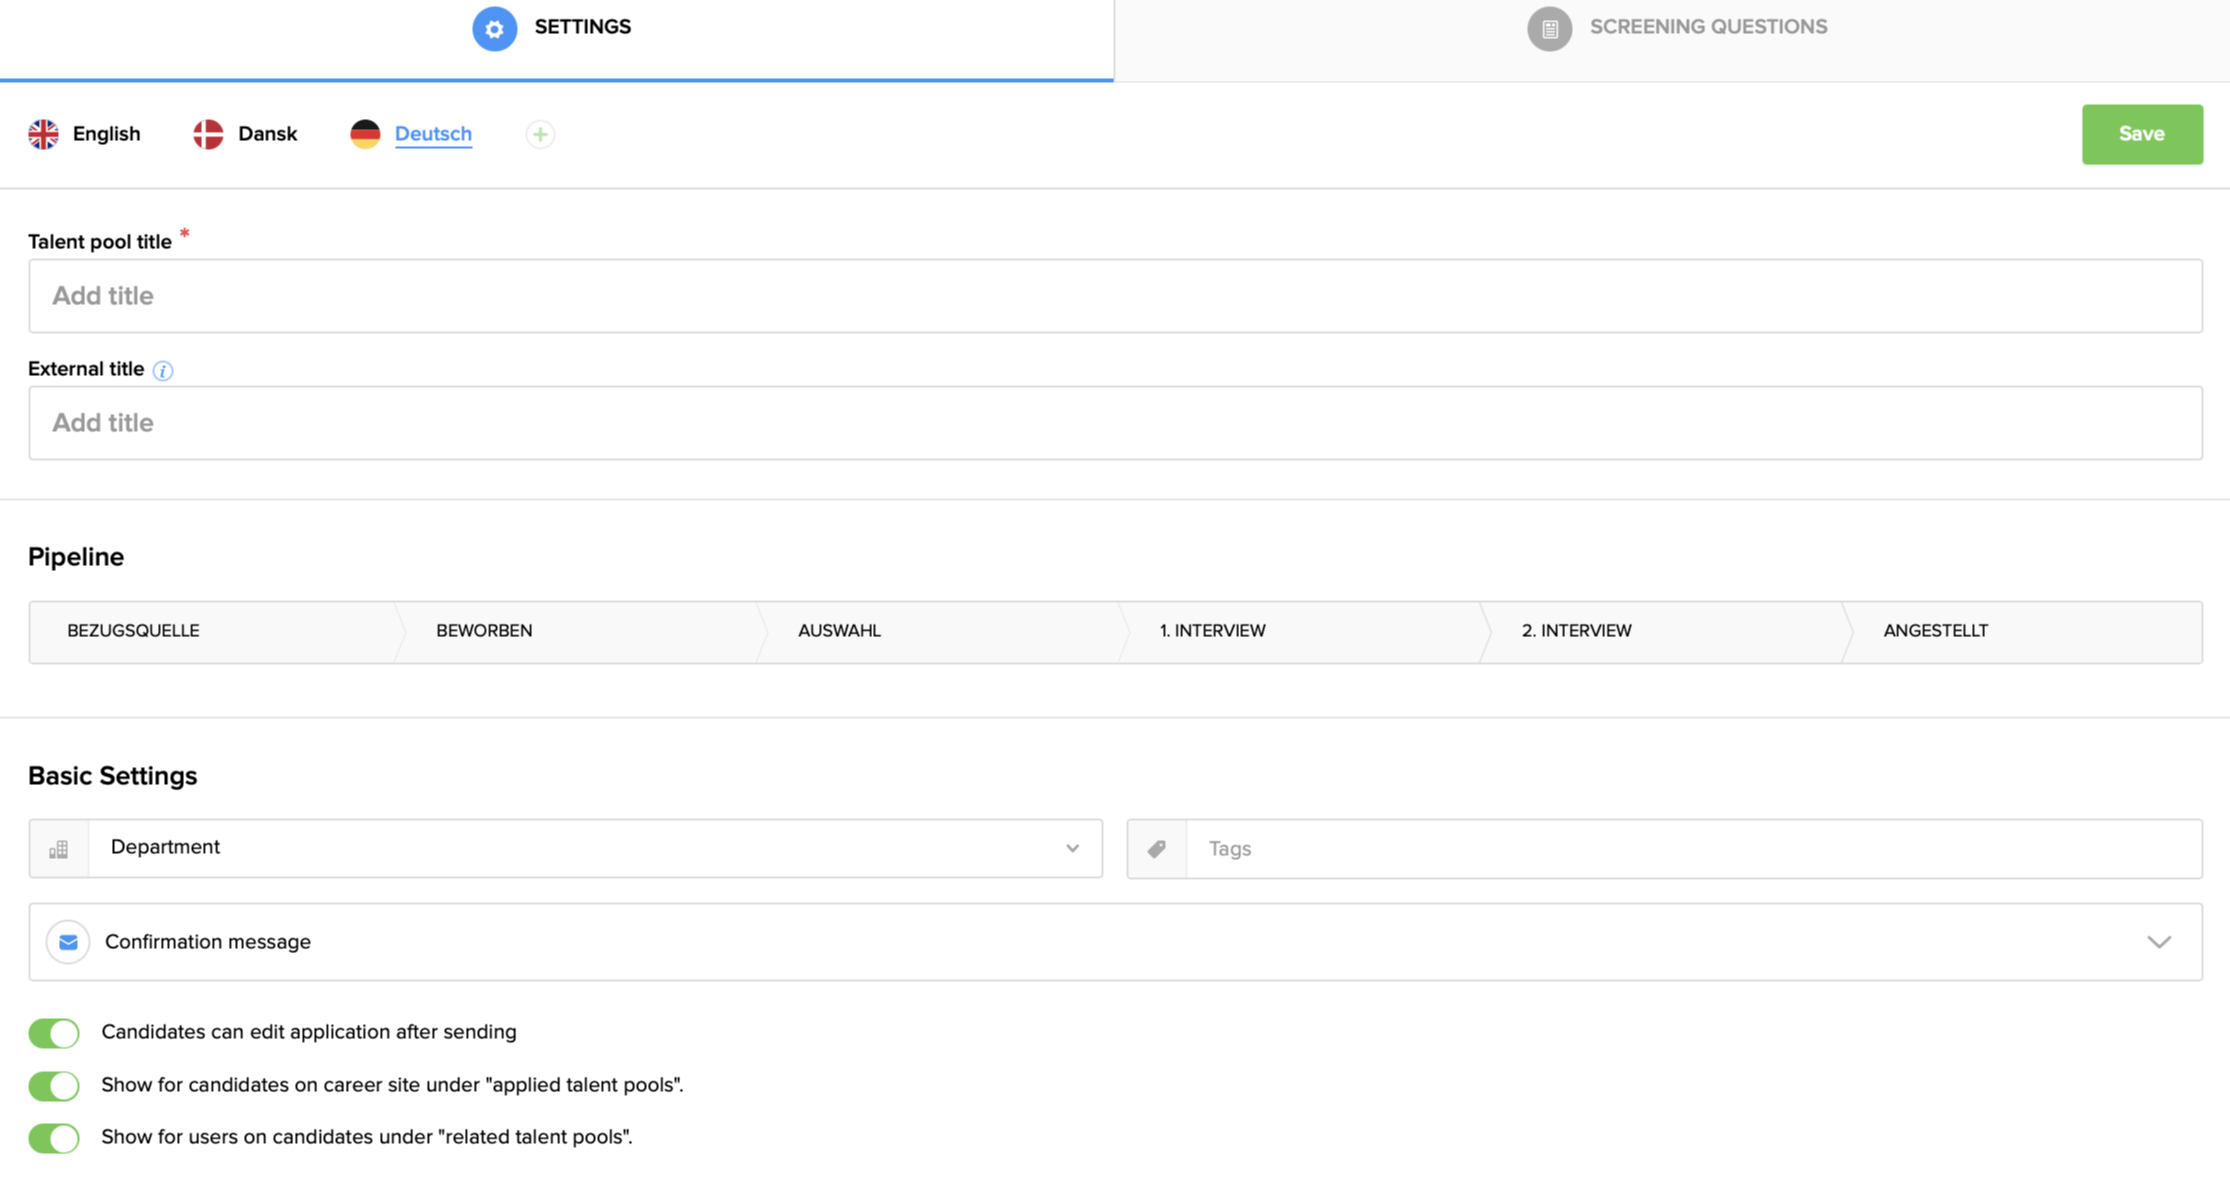Viewport: 2230px width, 1182px height.
Task: Select the English flag icon
Action: point(43,133)
